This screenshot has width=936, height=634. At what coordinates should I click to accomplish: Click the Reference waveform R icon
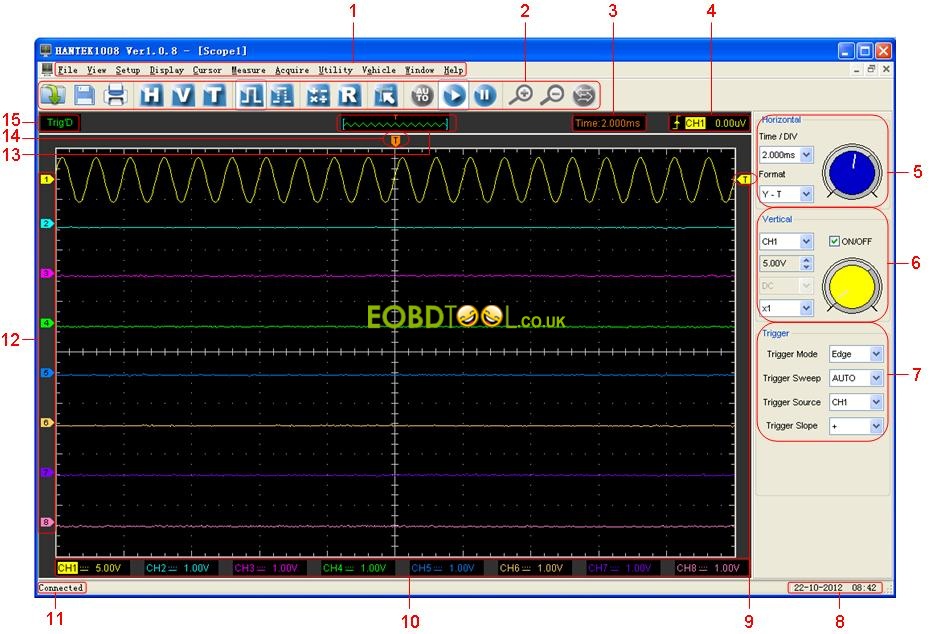click(349, 95)
